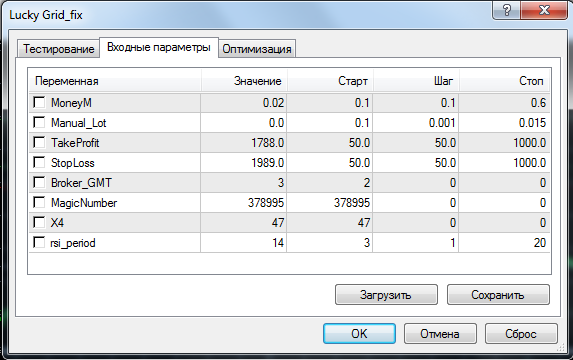This screenshot has height=360, width=573.
Task: Open the Оптимизация tab
Action: click(x=257, y=49)
